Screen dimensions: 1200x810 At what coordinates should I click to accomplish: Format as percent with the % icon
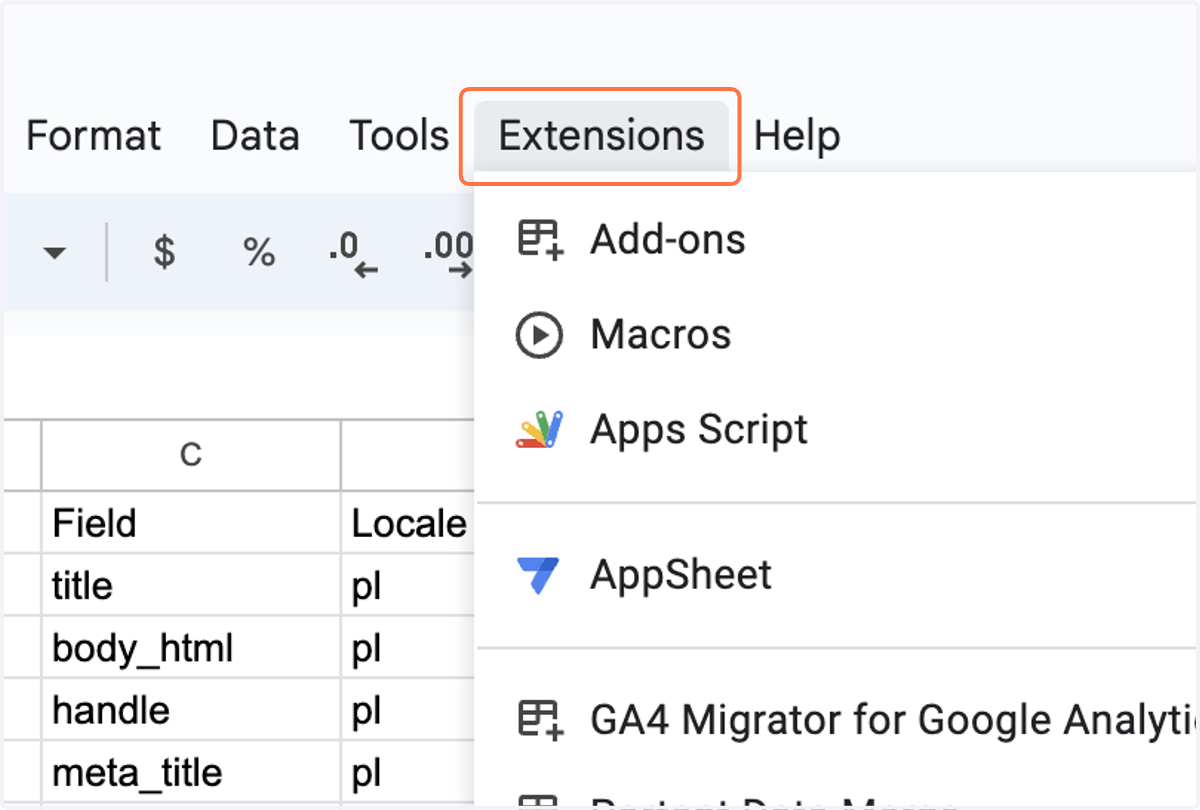[x=259, y=252]
